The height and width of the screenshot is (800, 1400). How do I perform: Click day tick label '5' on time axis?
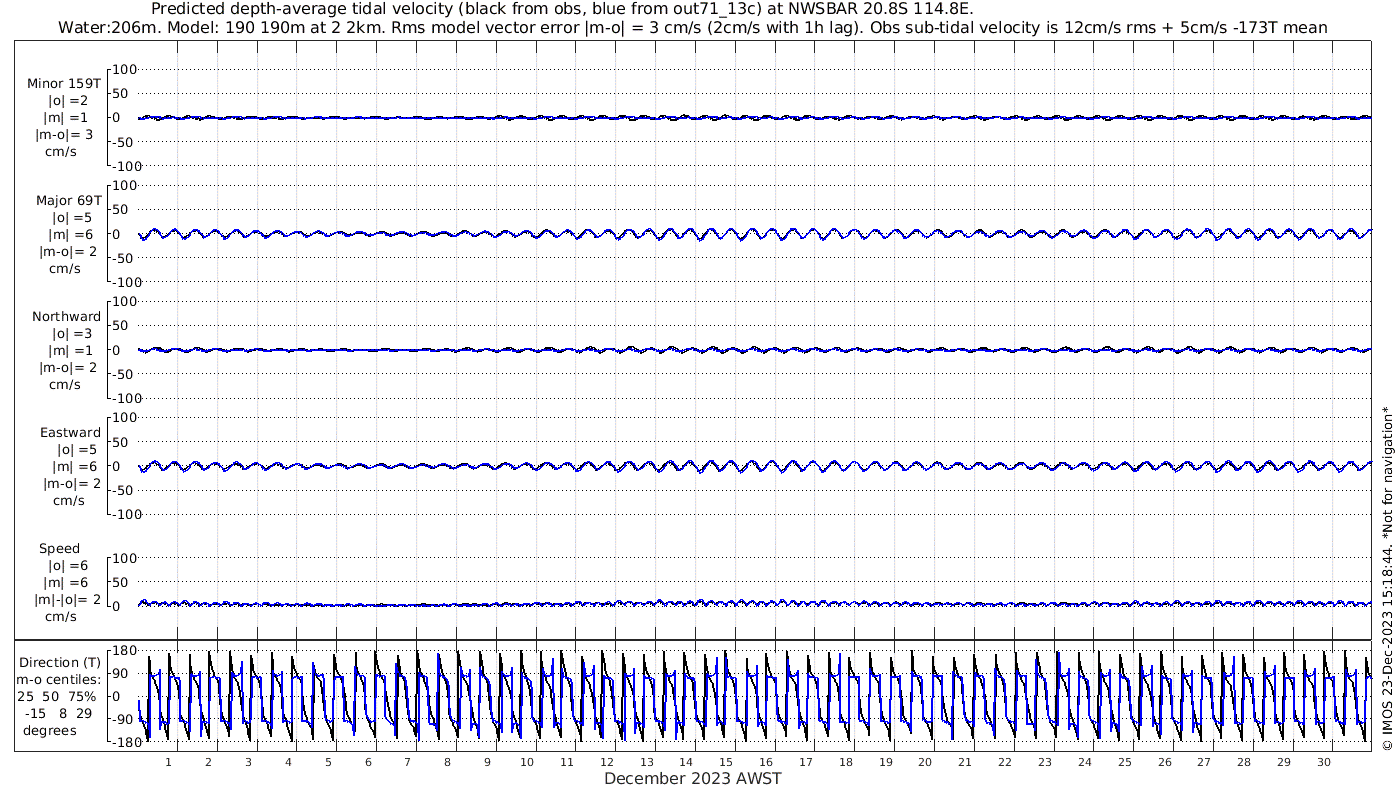[x=328, y=762]
